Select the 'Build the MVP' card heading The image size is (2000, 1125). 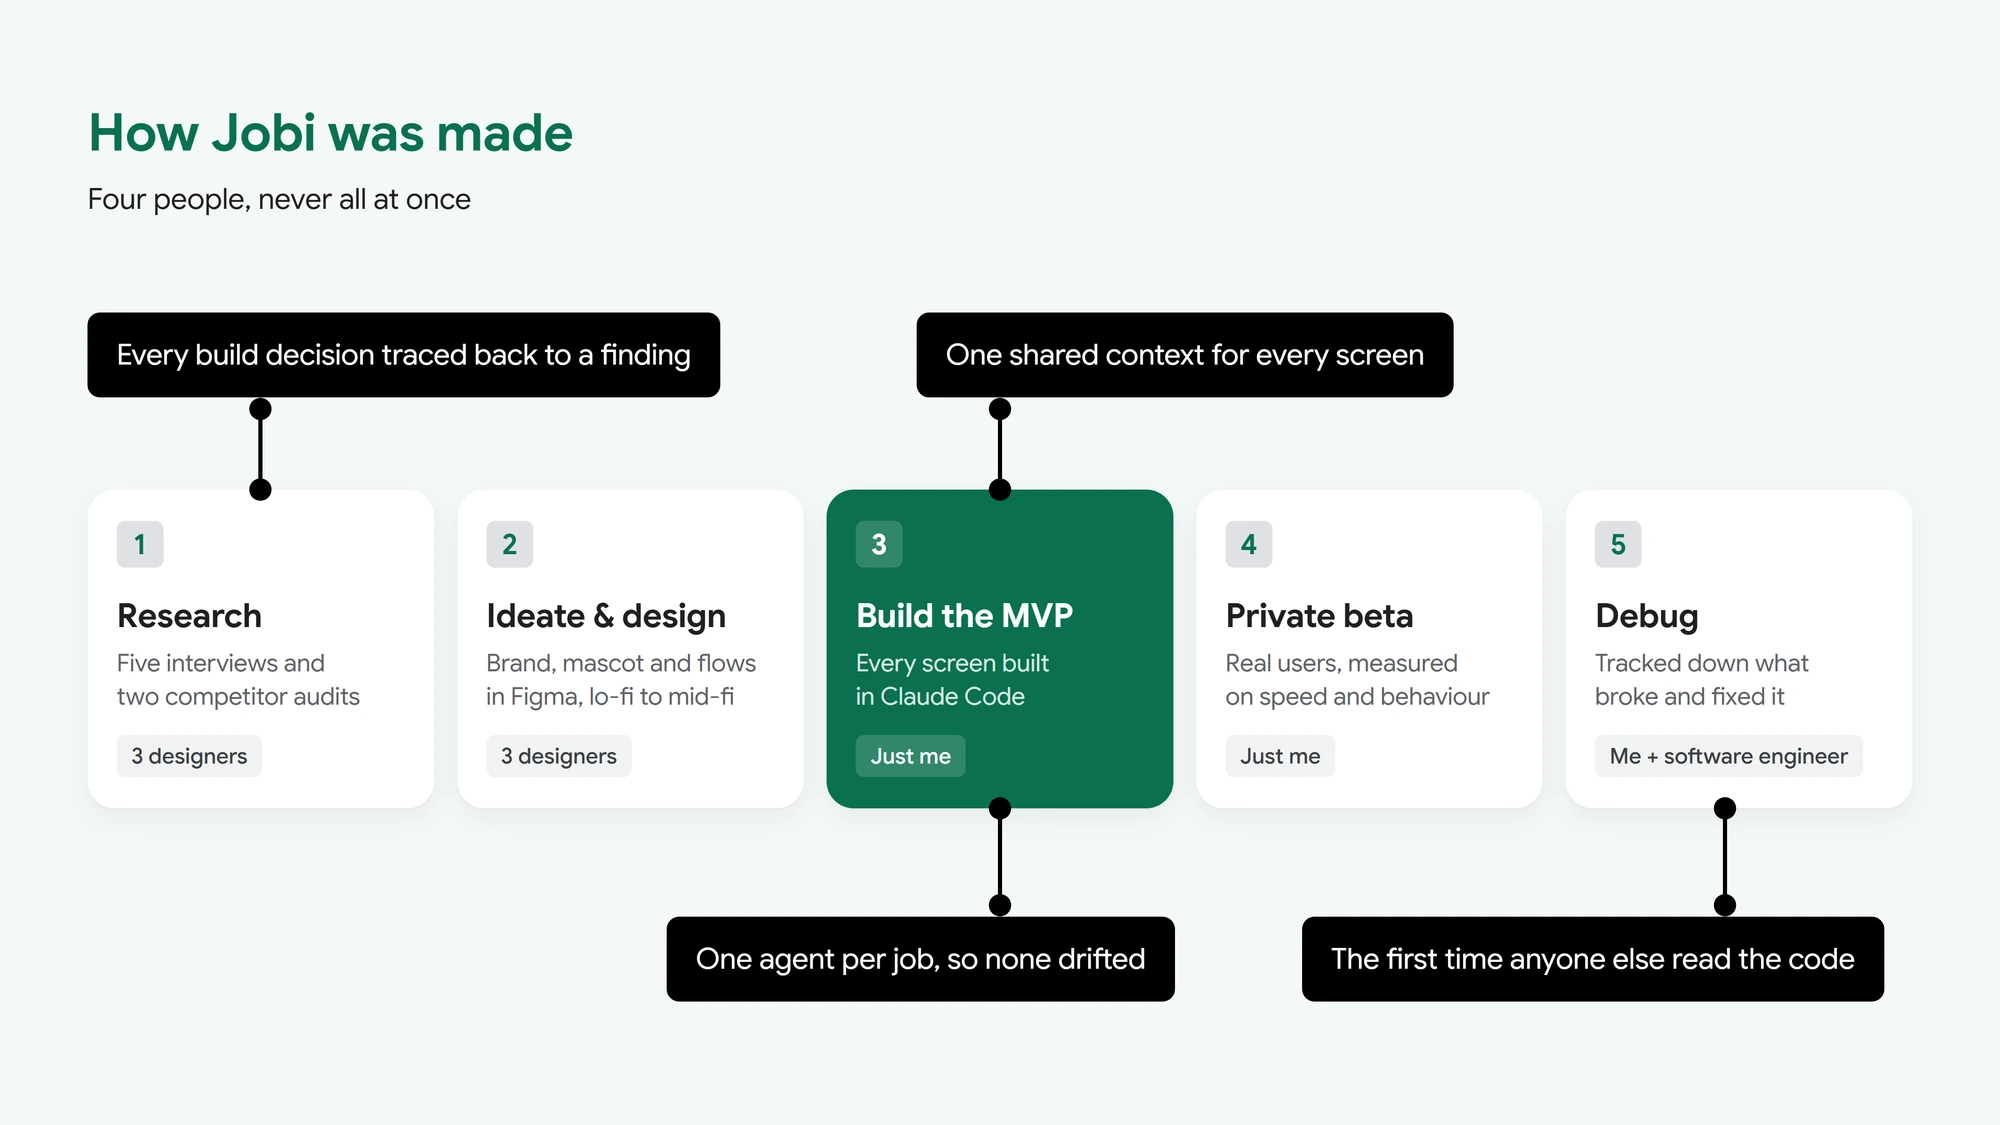point(964,616)
